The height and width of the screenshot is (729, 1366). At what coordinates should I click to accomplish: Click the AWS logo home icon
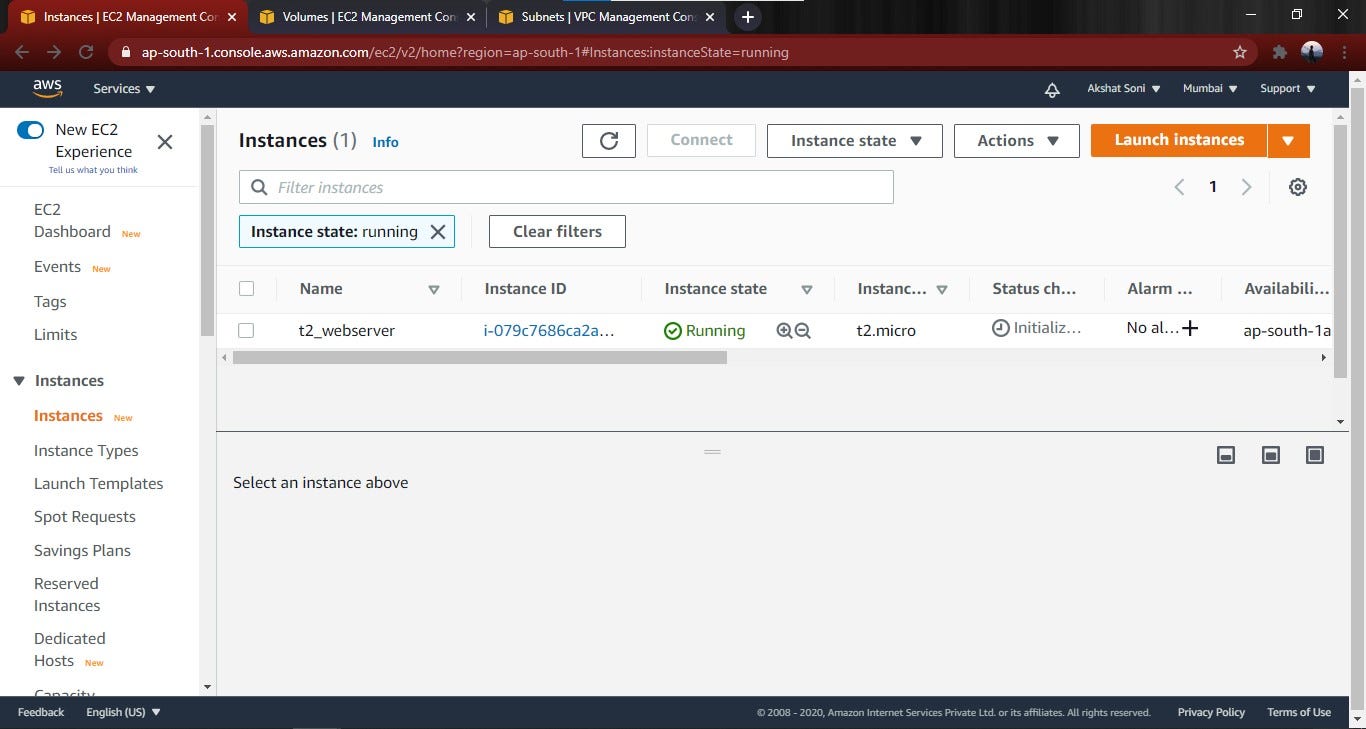point(47,88)
